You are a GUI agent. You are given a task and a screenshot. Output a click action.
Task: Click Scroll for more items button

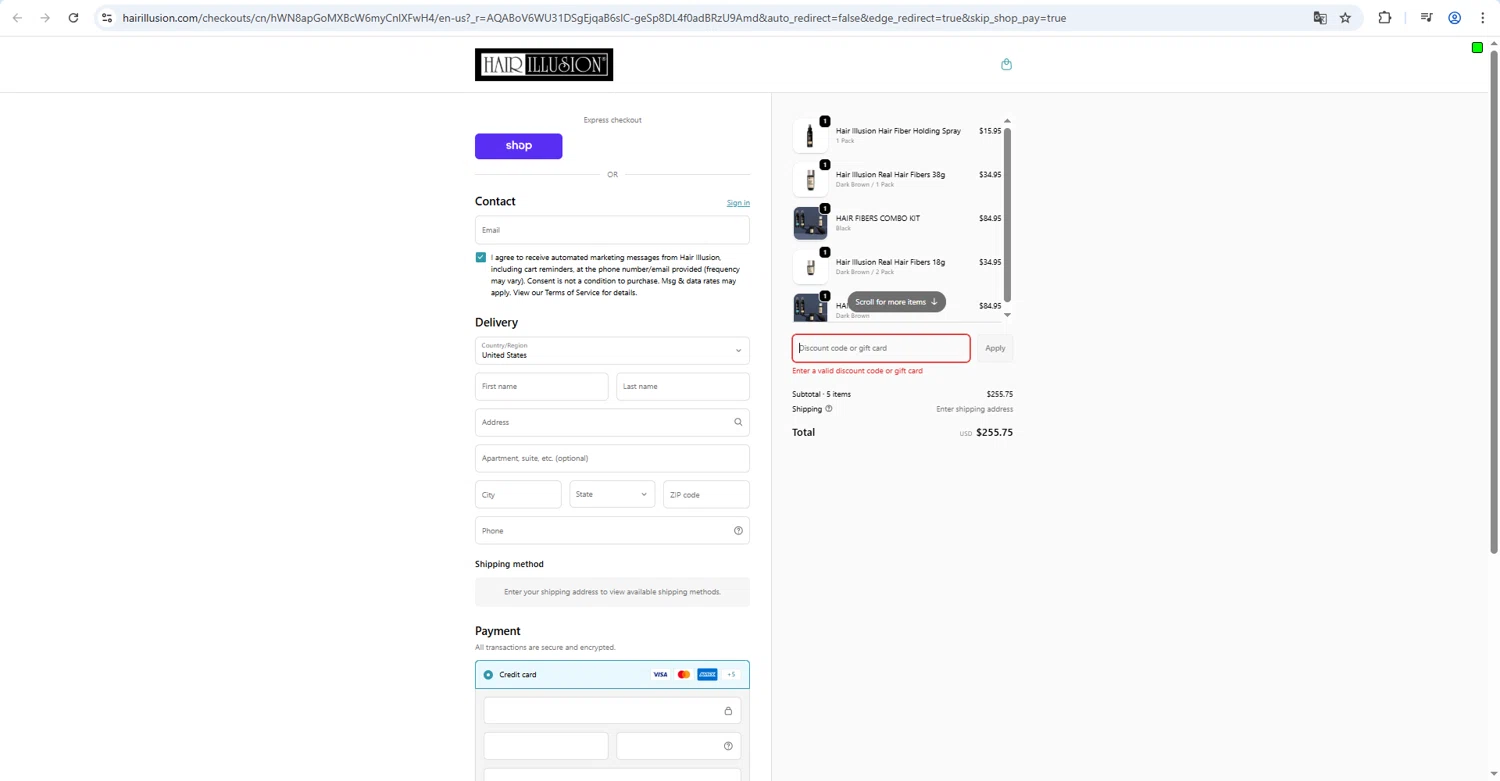(896, 302)
